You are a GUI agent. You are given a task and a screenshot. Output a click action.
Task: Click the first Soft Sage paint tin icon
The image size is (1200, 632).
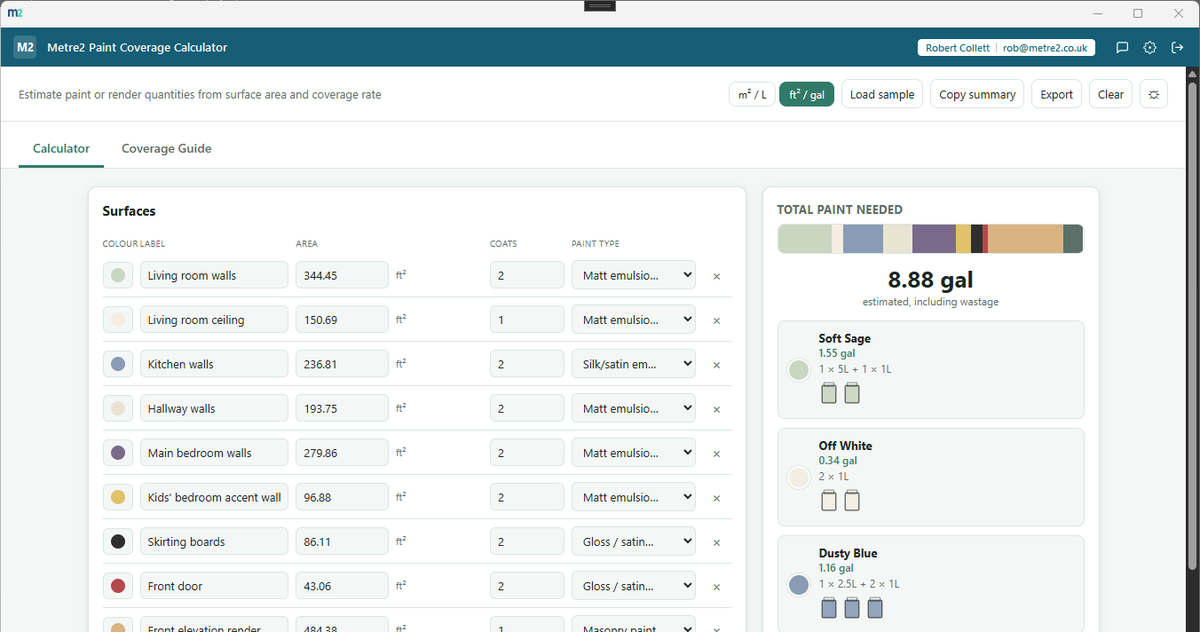(828, 393)
